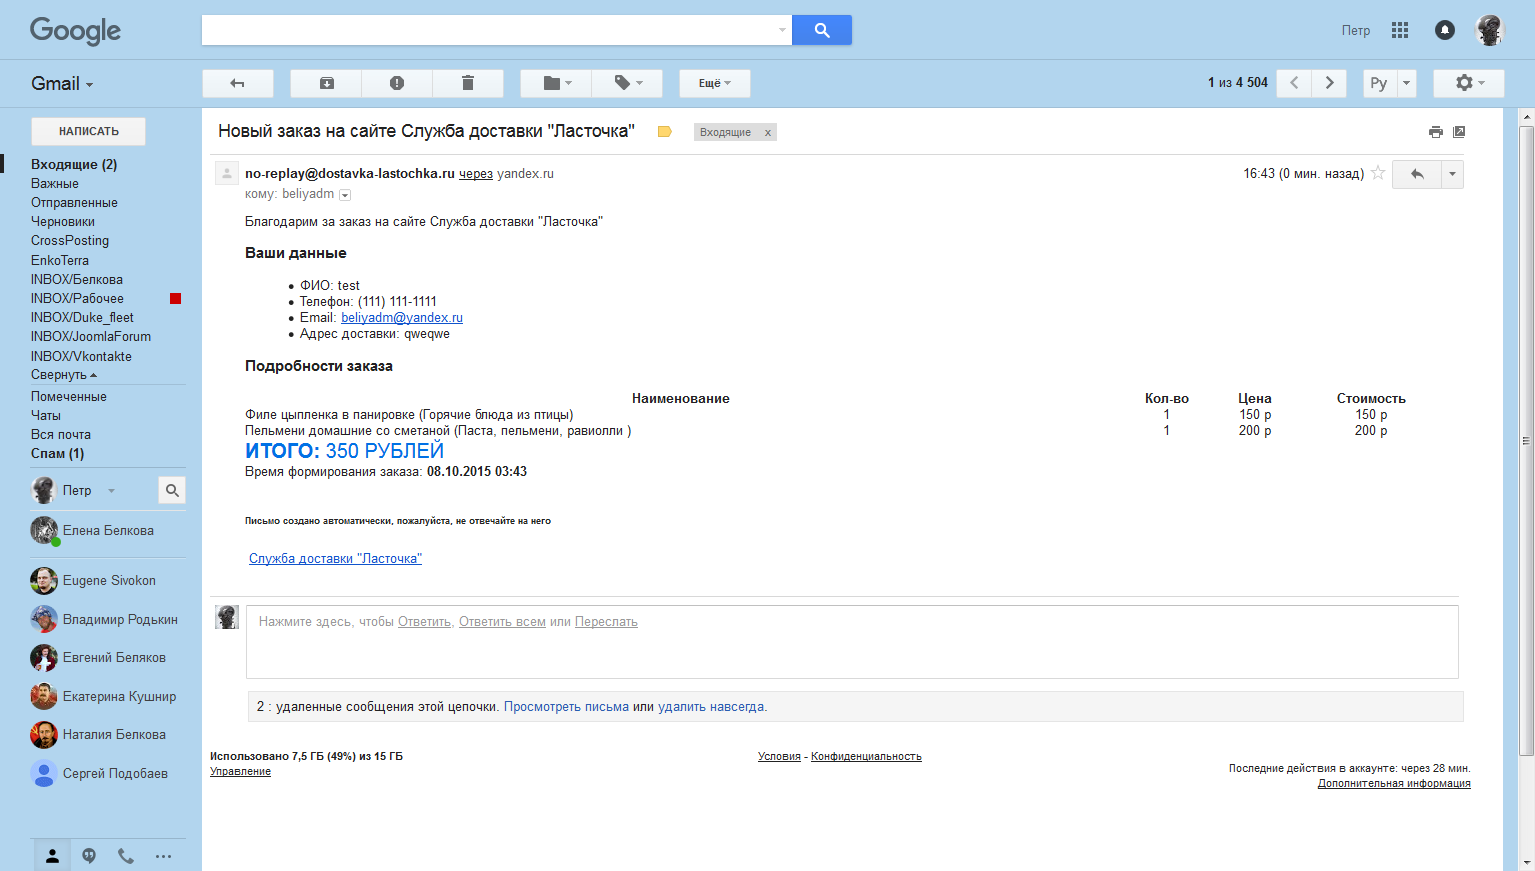Open the Gmail product switcher dropdown
The height and width of the screenshot is (871, 1535).
click(62, 84)
